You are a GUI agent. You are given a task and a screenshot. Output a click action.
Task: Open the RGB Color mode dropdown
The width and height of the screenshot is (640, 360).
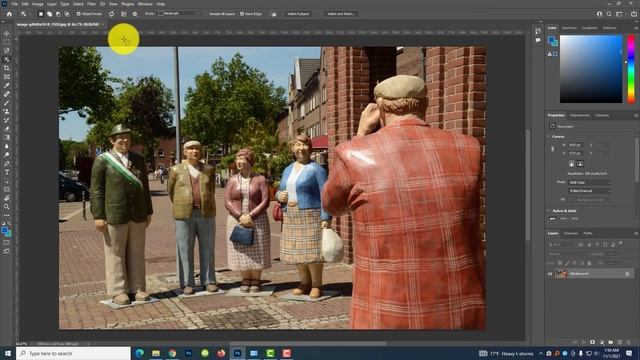tap(589, 182)
